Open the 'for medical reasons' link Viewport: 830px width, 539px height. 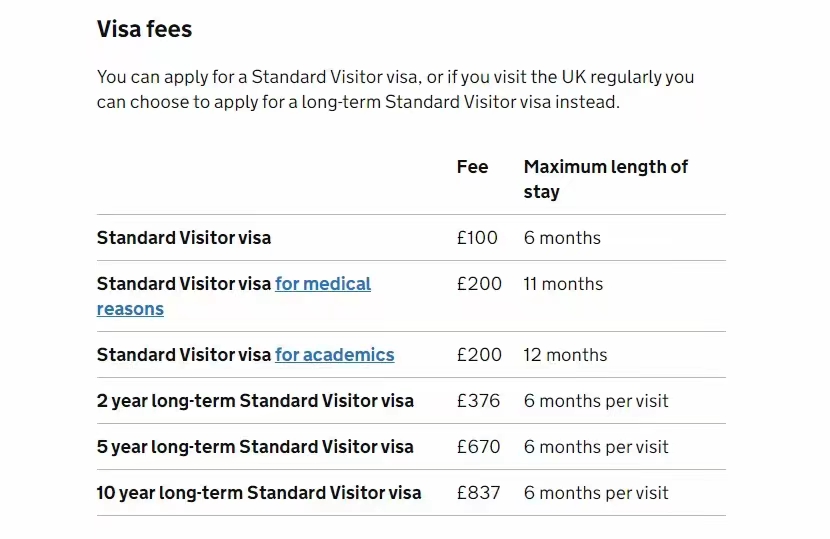tap(322, 284)
